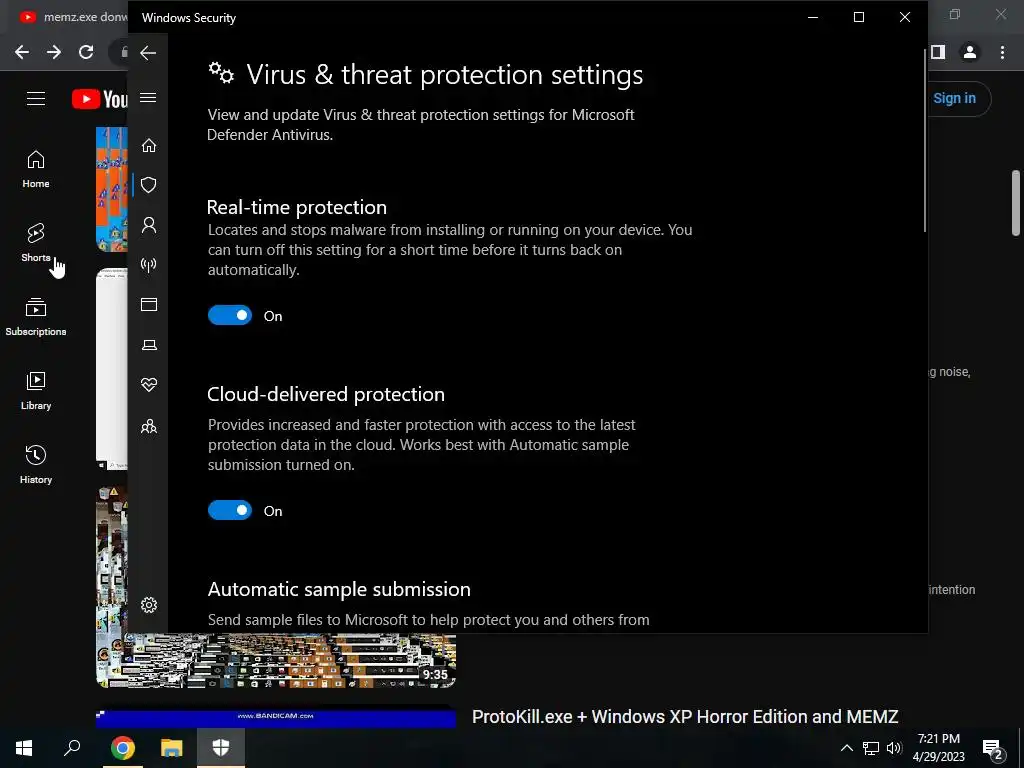Open YouTube Shorts in sidebar
This screenshot has width=1024, height=768.
[36, 243]
